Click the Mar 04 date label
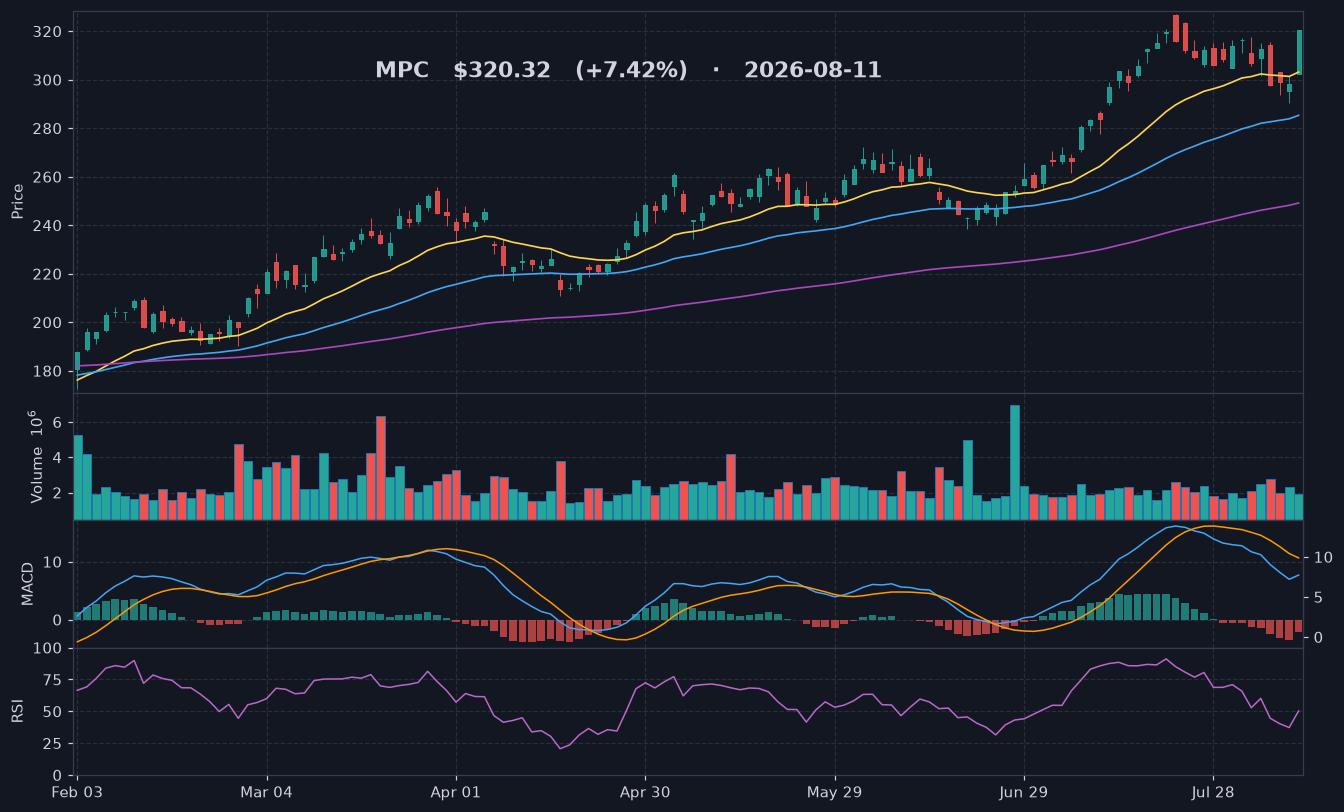Viewport: 1344px width, 812px height. (267, 792)
